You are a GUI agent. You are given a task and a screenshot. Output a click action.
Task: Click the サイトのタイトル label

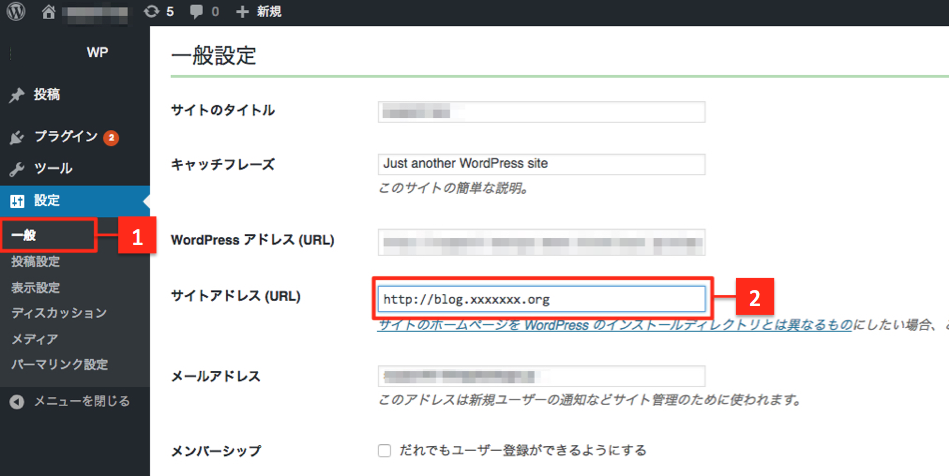pyautogui.click(x=223, y=110)
